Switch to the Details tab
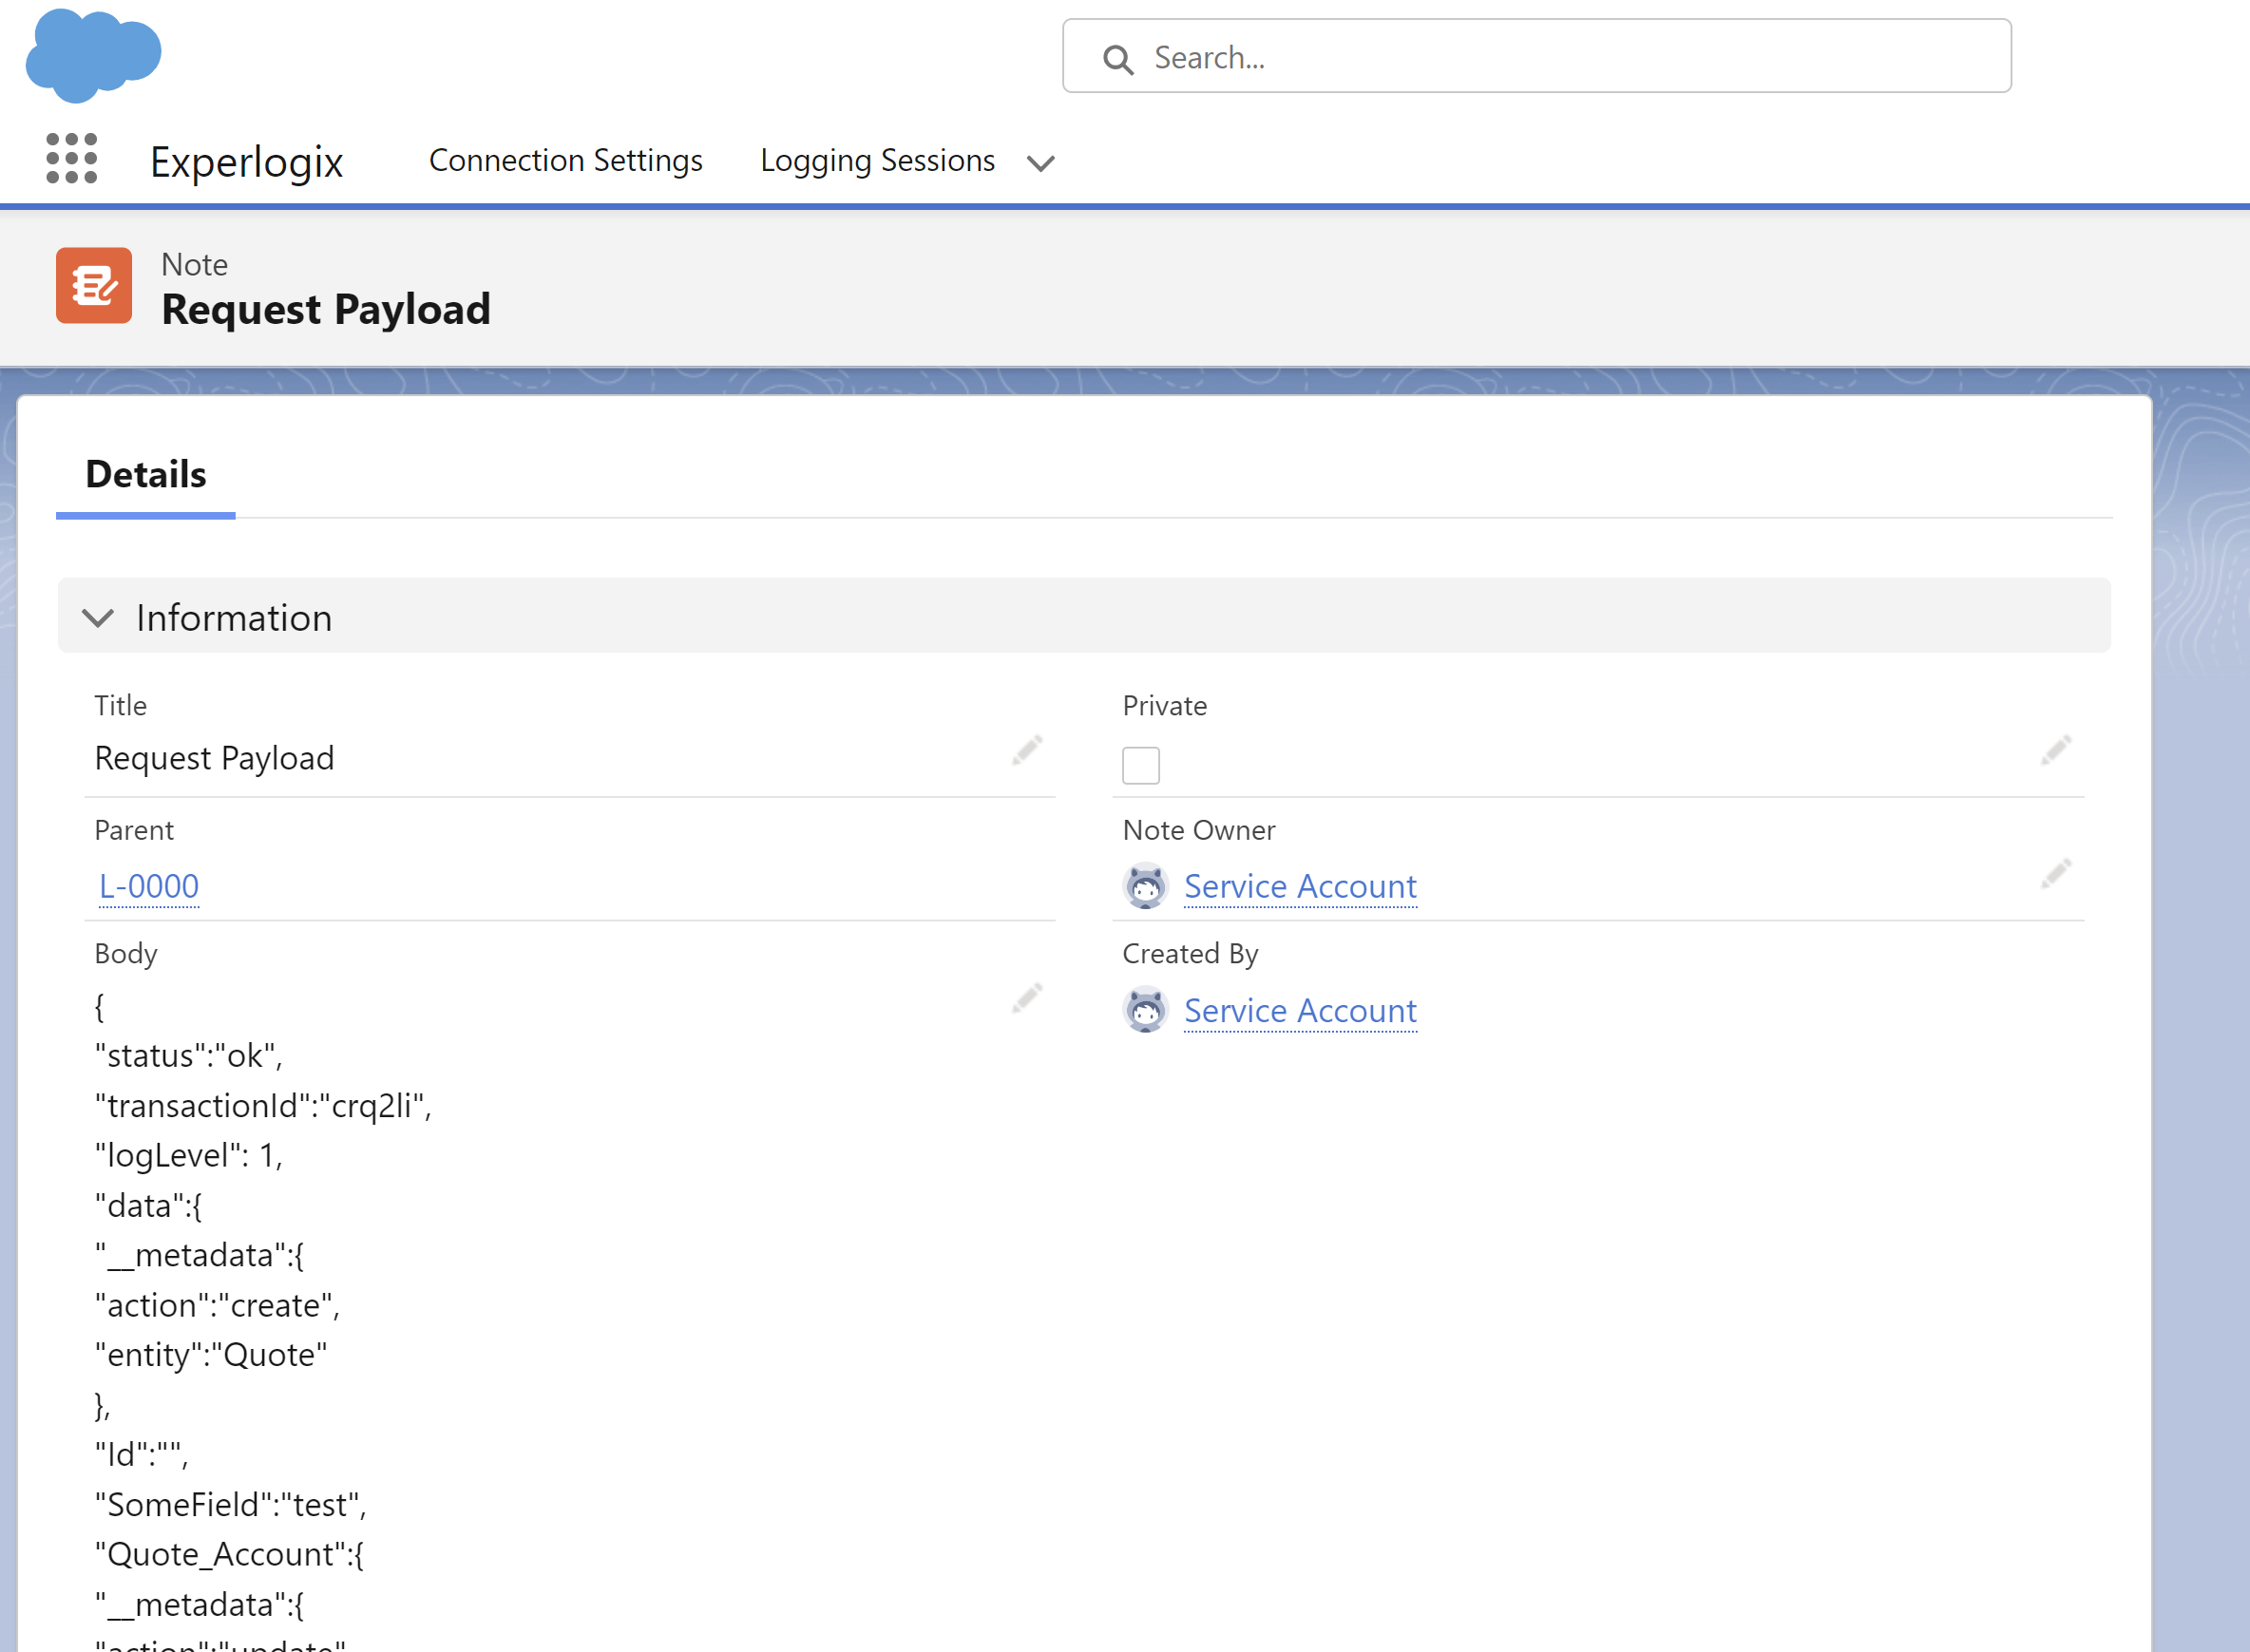 (x=146, y=475)
